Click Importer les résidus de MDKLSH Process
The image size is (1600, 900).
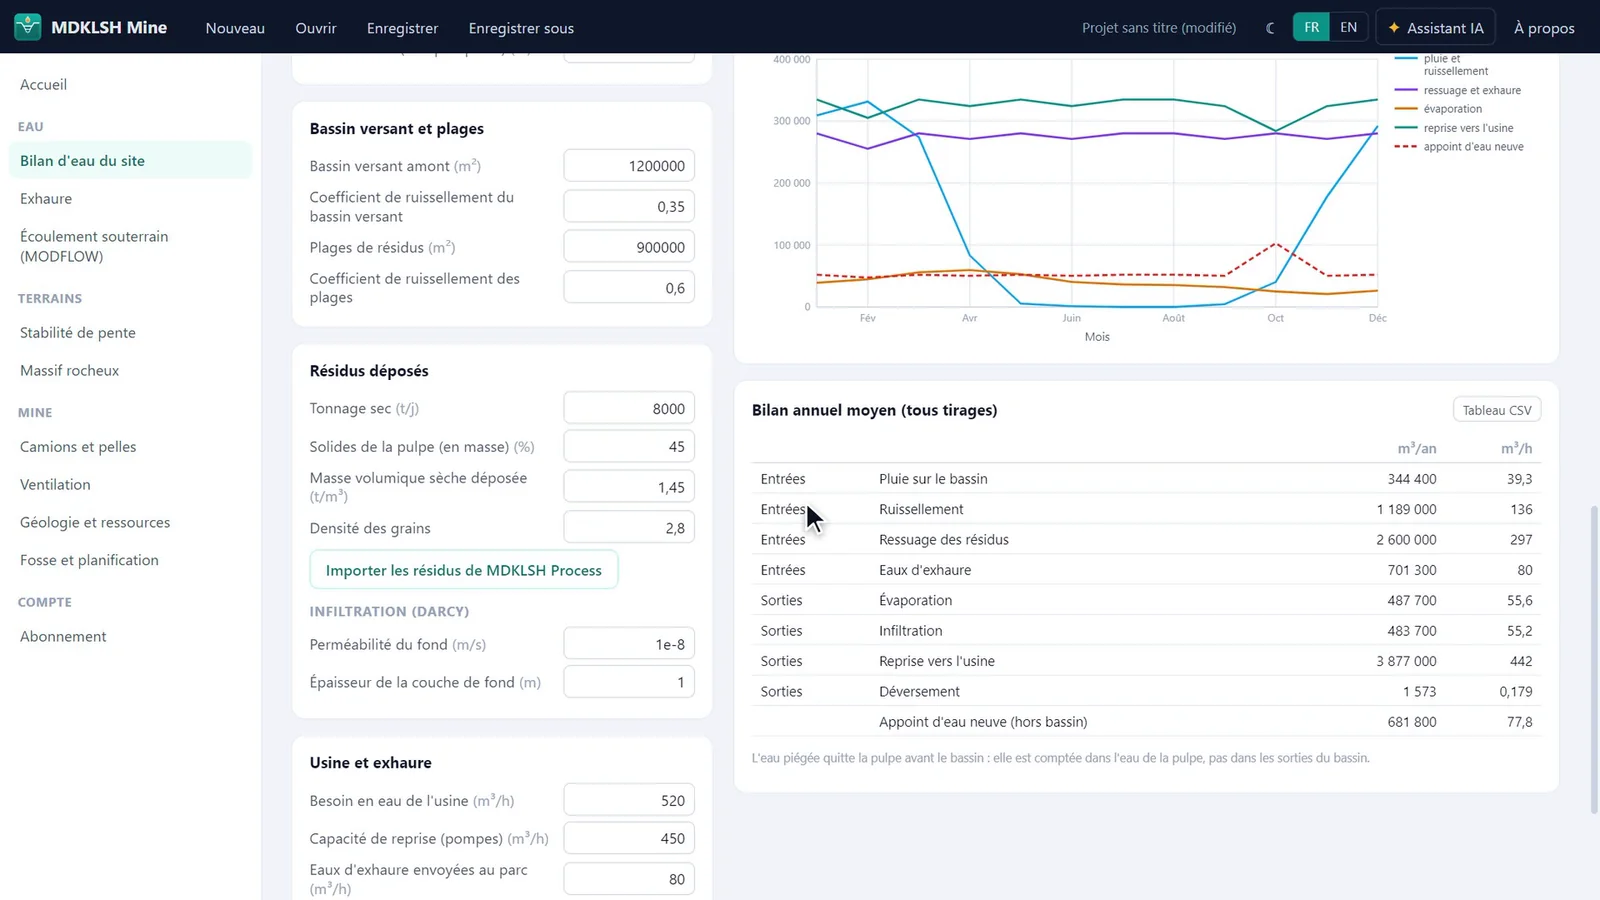(x=464, y=570)
